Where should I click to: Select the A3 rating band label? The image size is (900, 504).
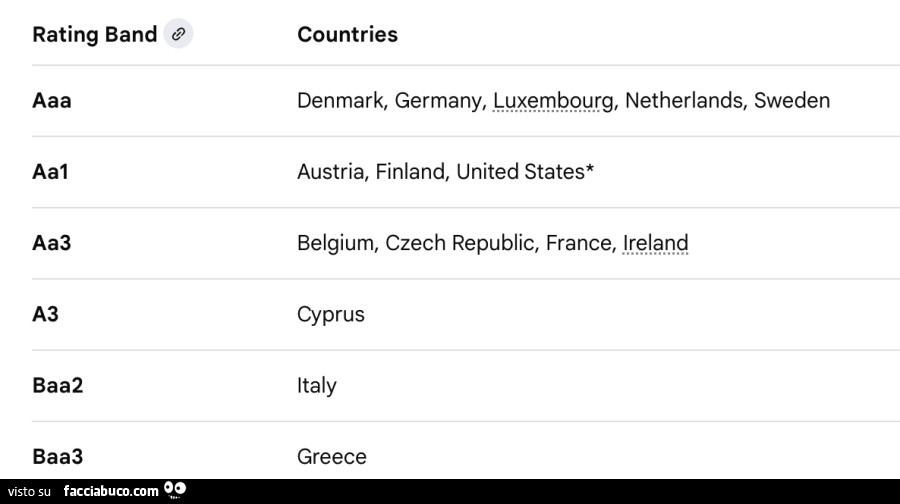(46, 314)
